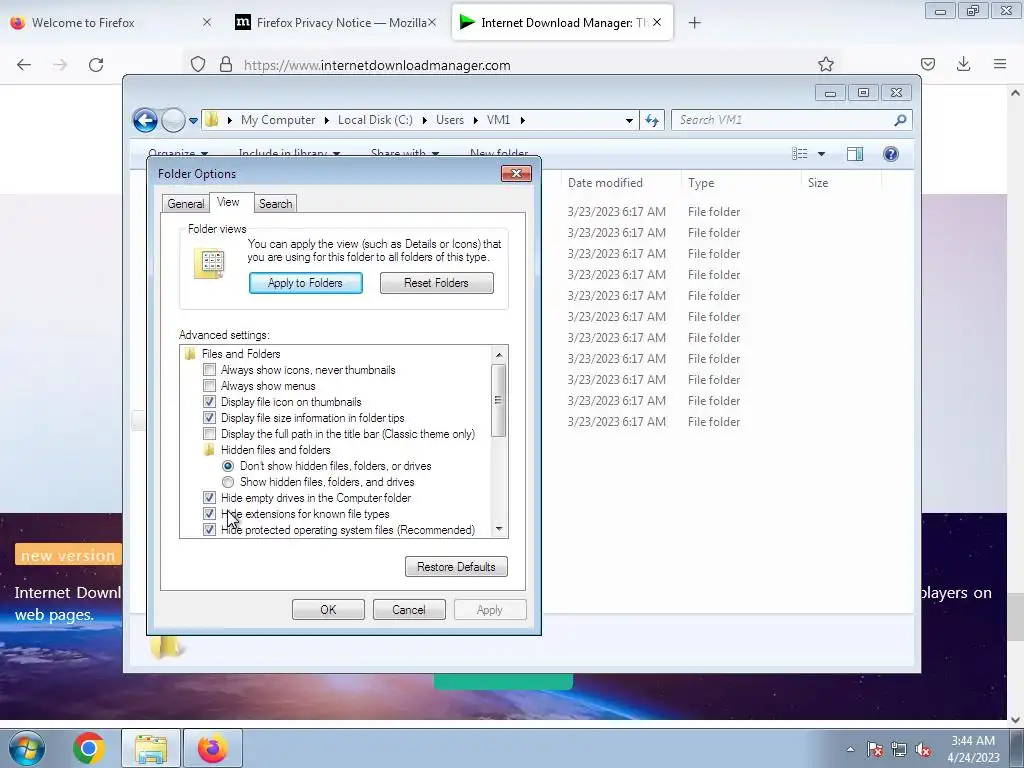Screen dimensions: 1024x768
Task: Expand arrow after Users in breadcrumb
Action: pyautogui.click(x=475, y=120)
